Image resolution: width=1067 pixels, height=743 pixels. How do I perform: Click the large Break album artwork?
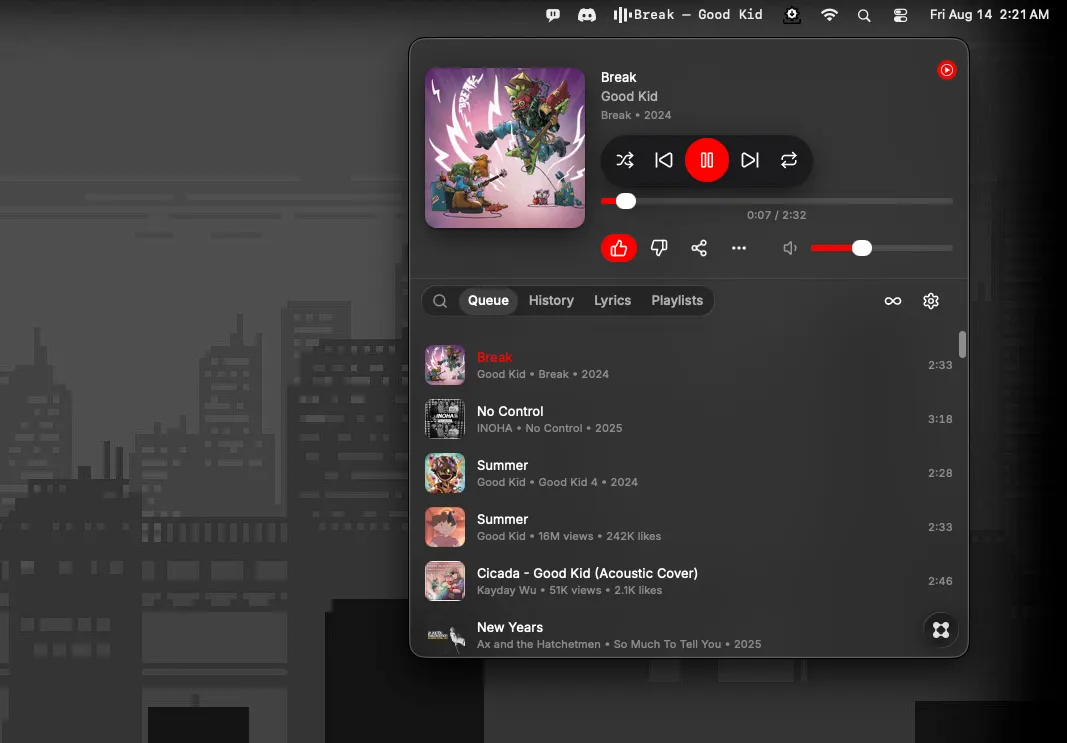point(505,148)
